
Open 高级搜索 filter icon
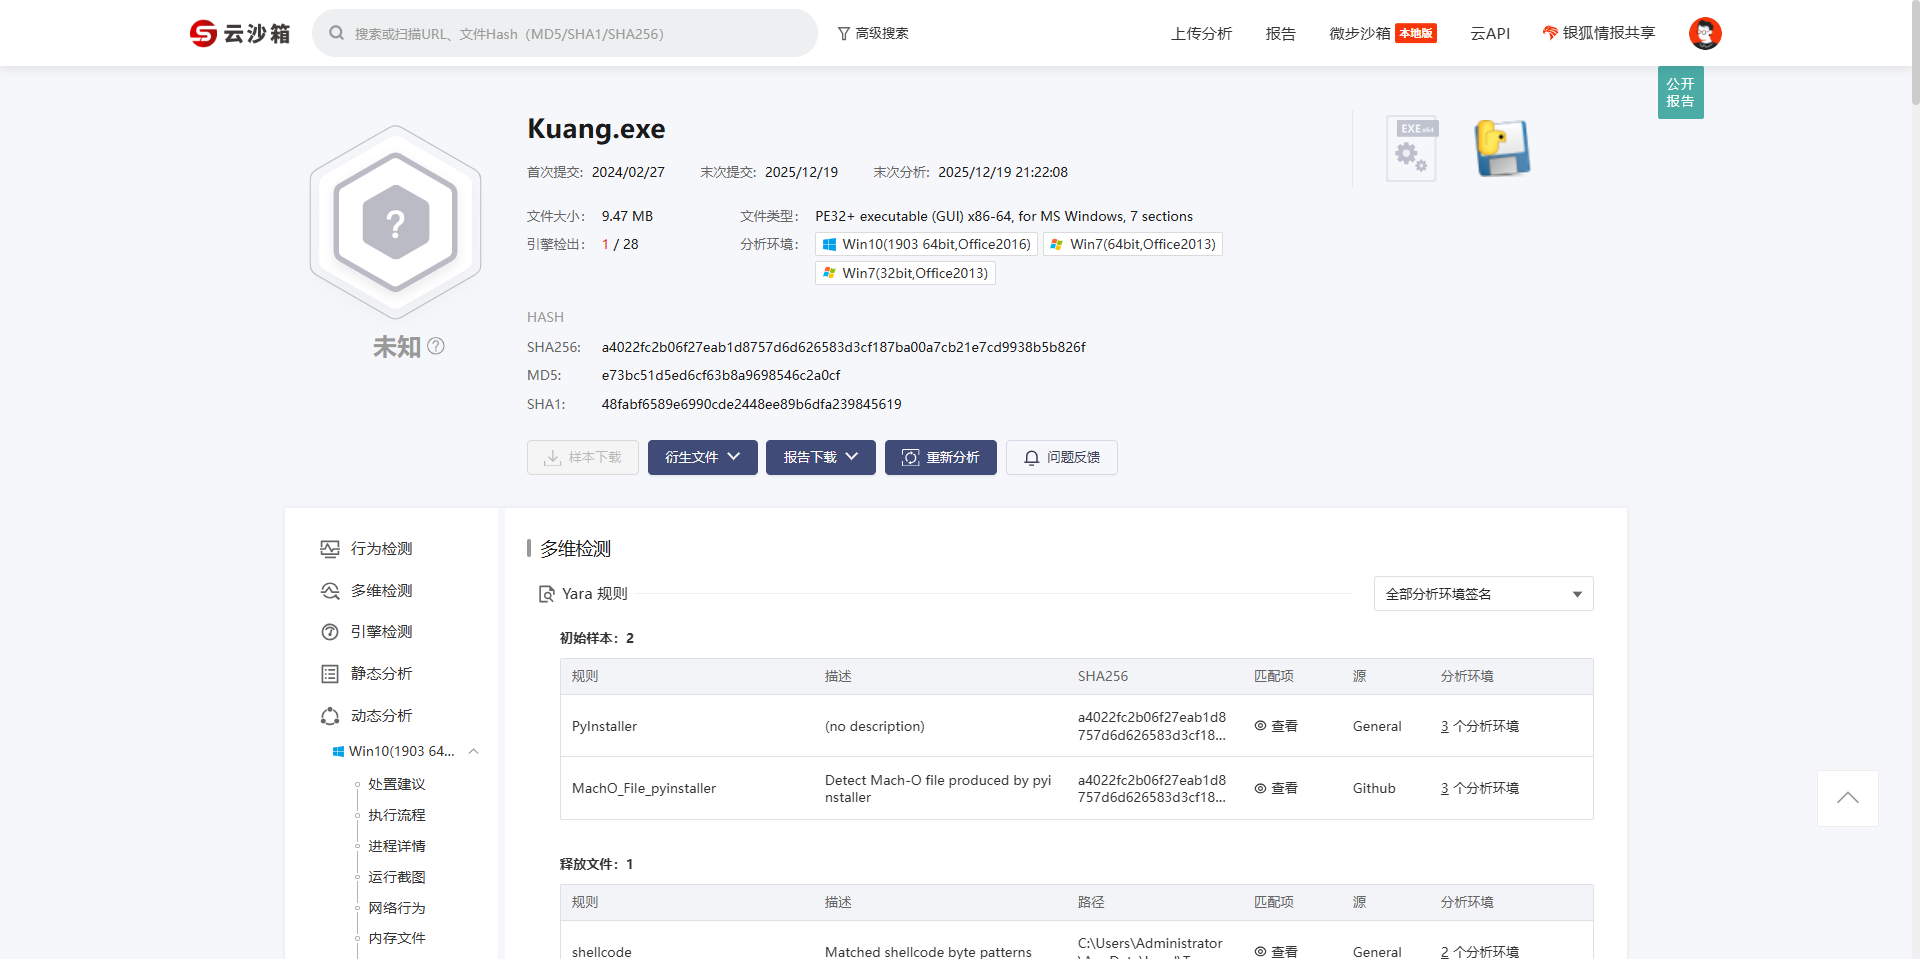pos(844,33)
